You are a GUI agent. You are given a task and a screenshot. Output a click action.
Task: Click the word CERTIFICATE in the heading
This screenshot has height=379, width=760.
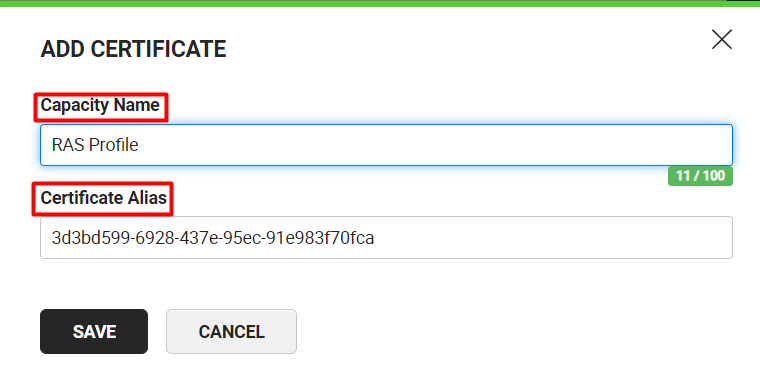(x=158, y=49)
